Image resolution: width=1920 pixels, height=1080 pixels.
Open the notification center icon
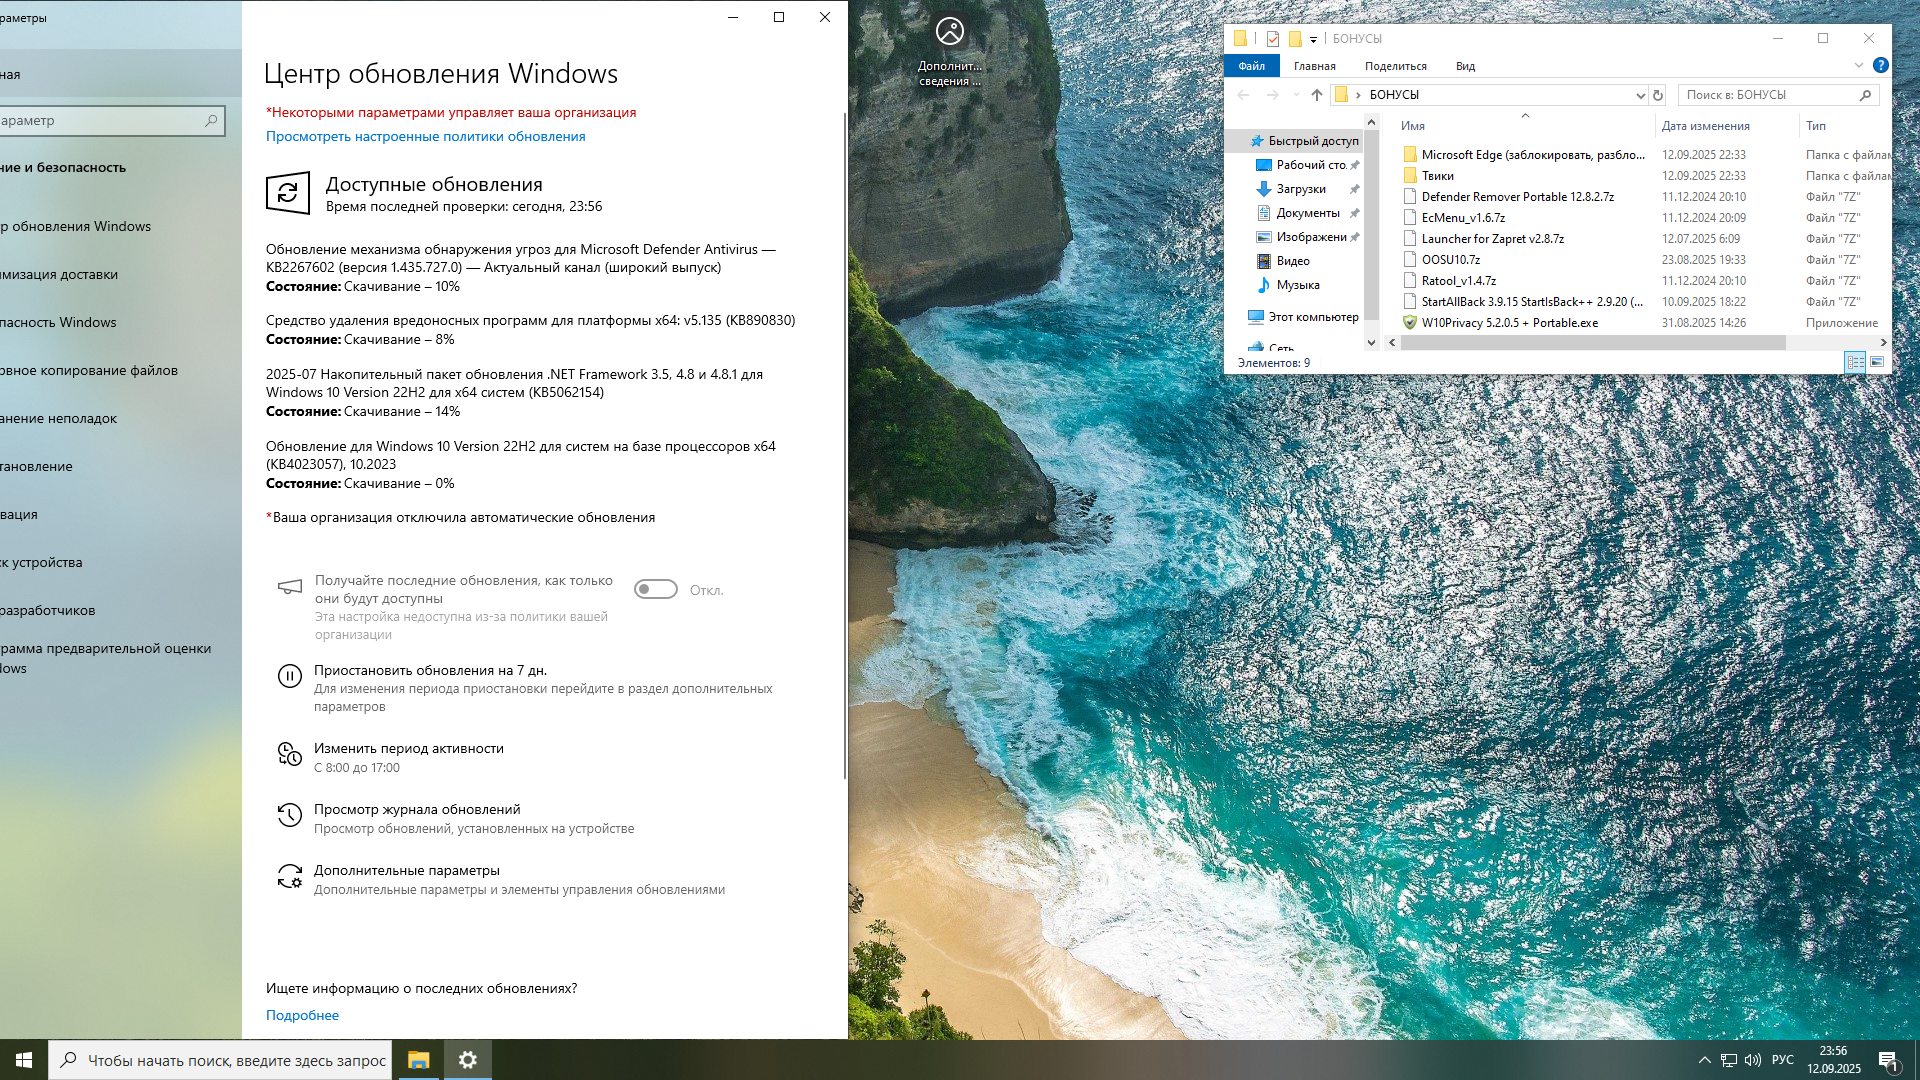1888,1060
